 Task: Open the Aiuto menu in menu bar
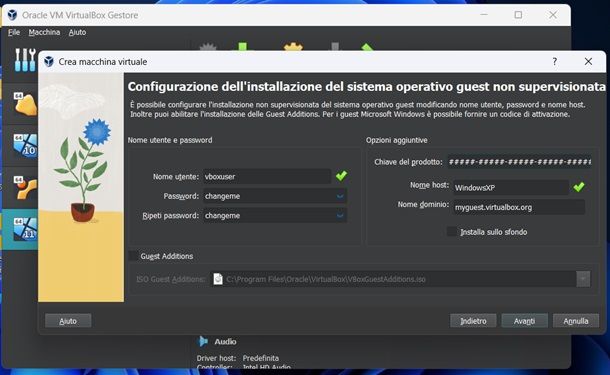(x=77, y=32)
